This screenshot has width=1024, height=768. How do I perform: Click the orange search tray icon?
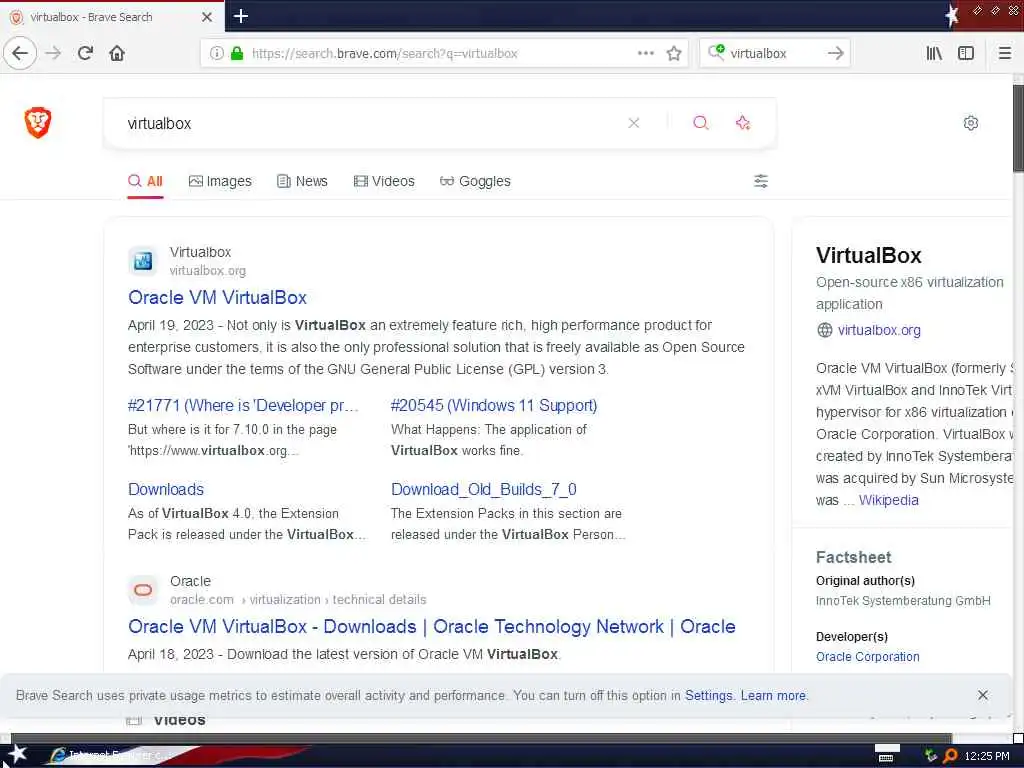950,756
